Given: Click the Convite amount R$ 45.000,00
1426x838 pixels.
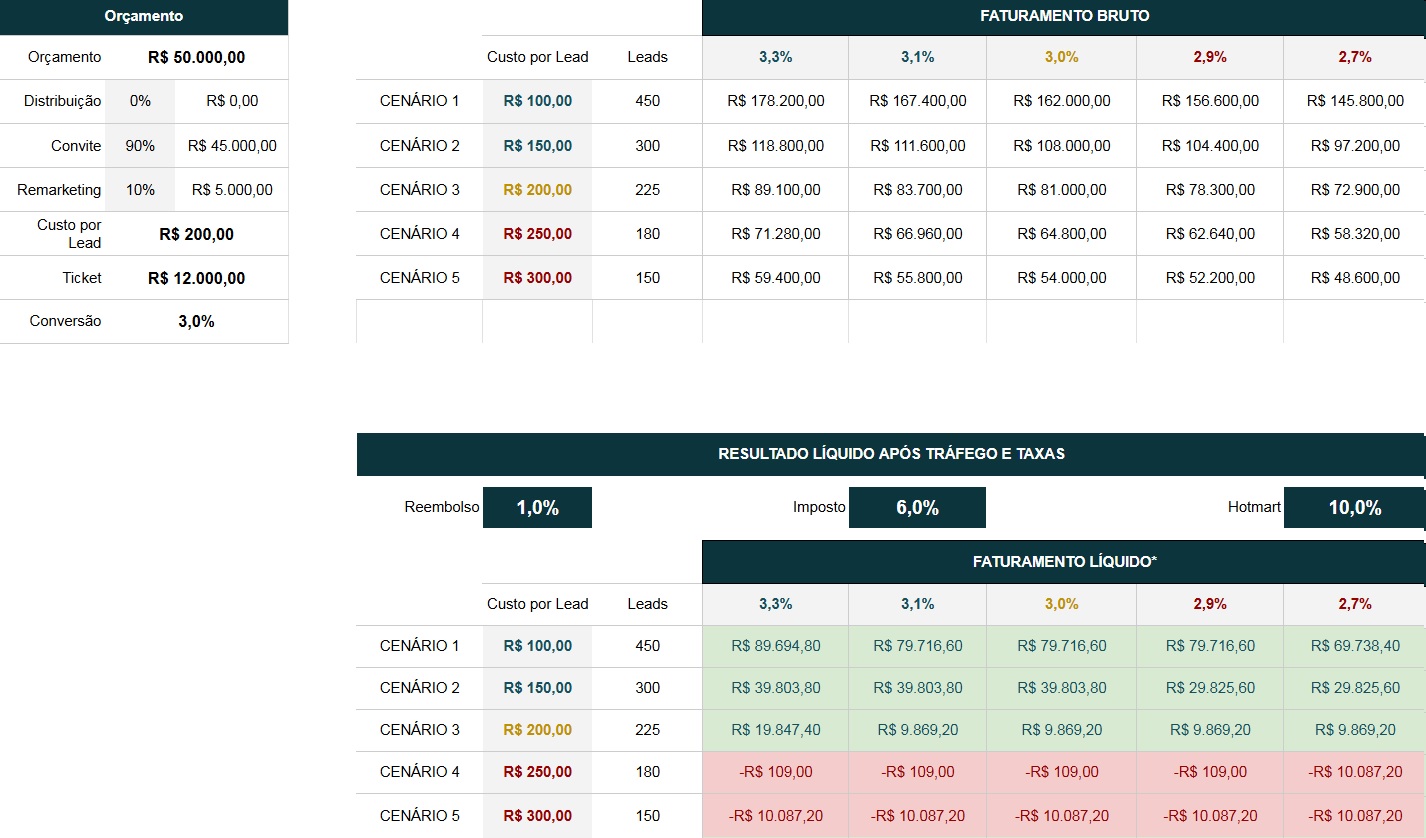Looking at the screenshot, I should (232, 146).
